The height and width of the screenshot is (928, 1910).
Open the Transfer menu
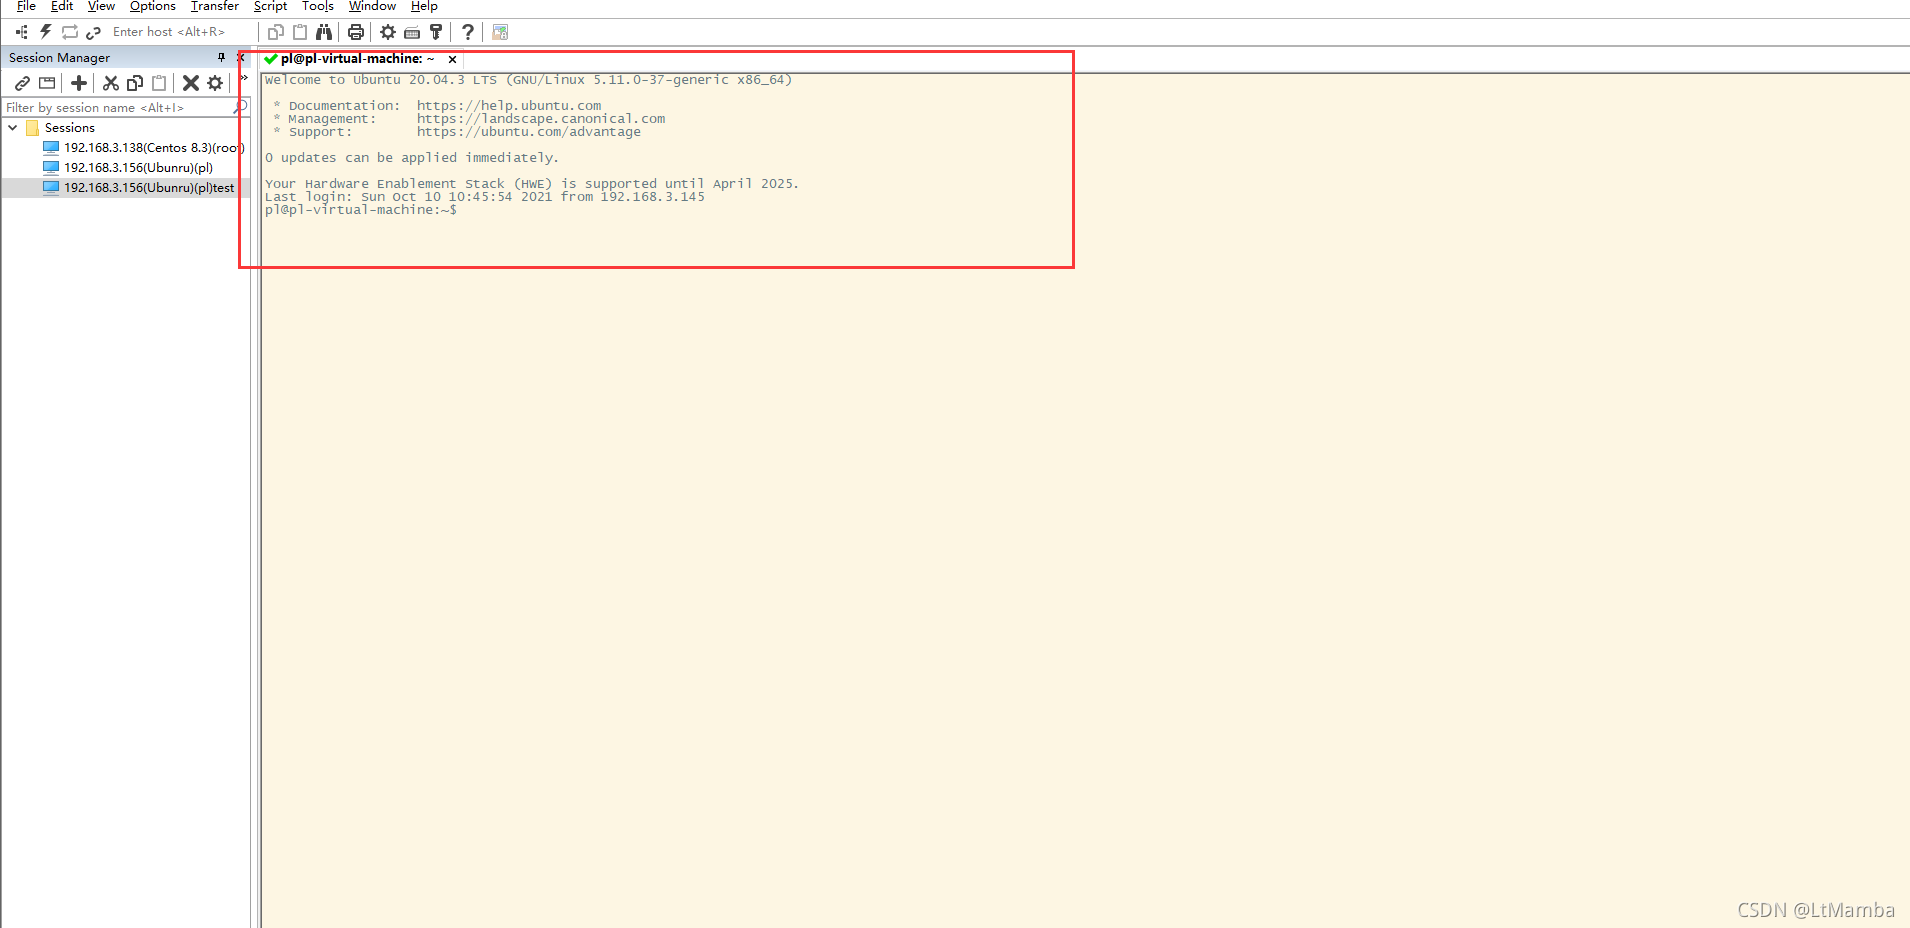215,7
